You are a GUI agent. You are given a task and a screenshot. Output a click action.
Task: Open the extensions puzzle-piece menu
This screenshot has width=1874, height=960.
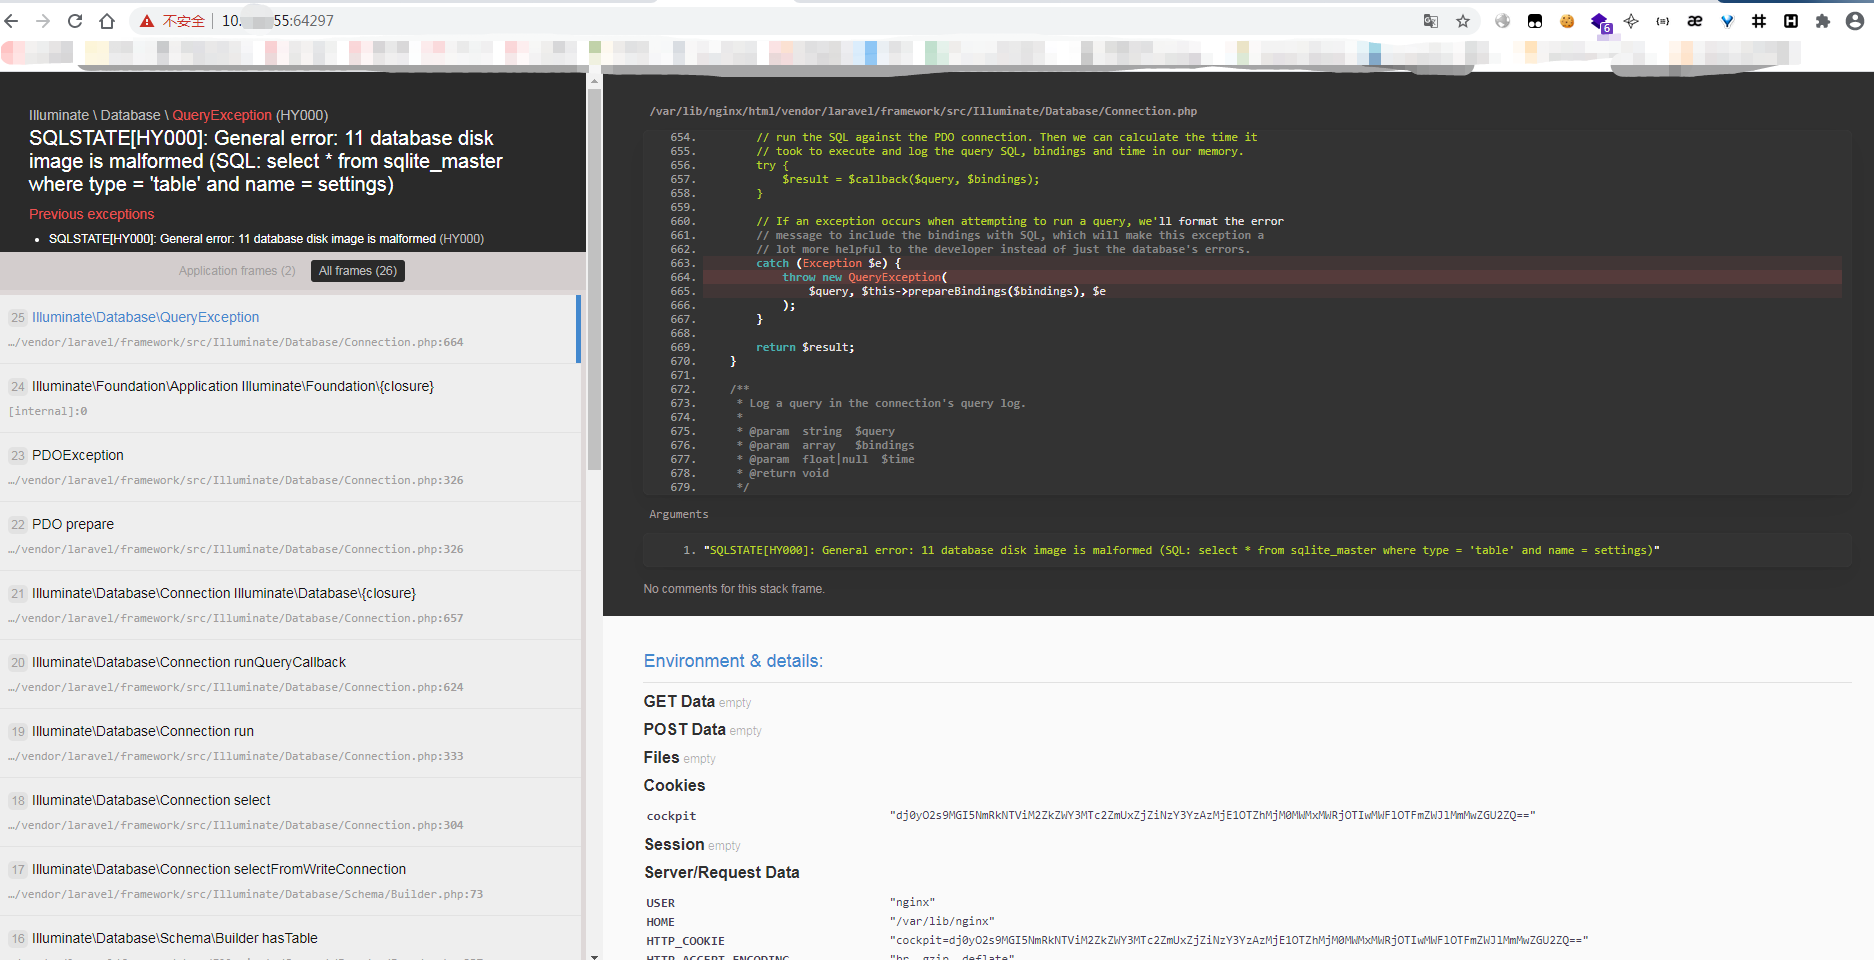(x=1823, y=21)
